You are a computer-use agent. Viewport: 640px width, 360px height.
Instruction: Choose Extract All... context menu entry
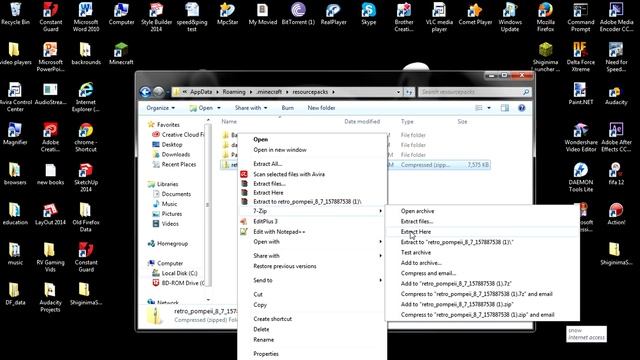point(313,164)
